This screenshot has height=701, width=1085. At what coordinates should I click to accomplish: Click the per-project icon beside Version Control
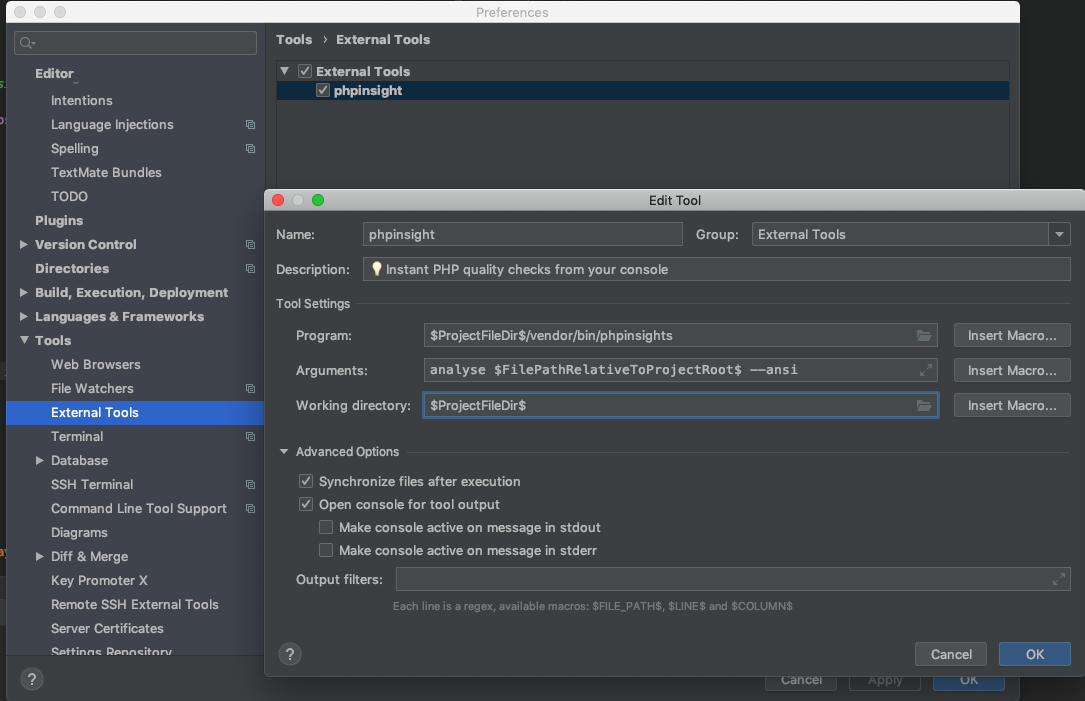tap(250, 244)
